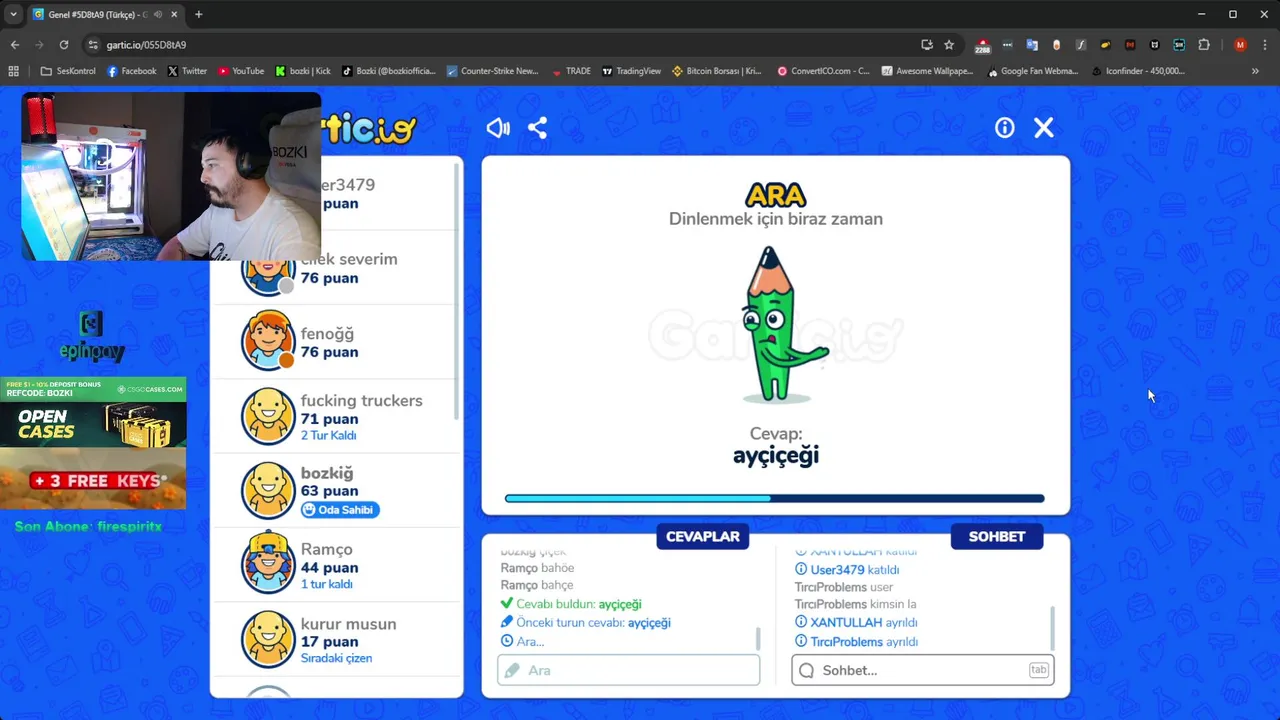Open the Chrome profile M avatar
This screenshot has height=720, width=1280.
(x=1240, y=45)
